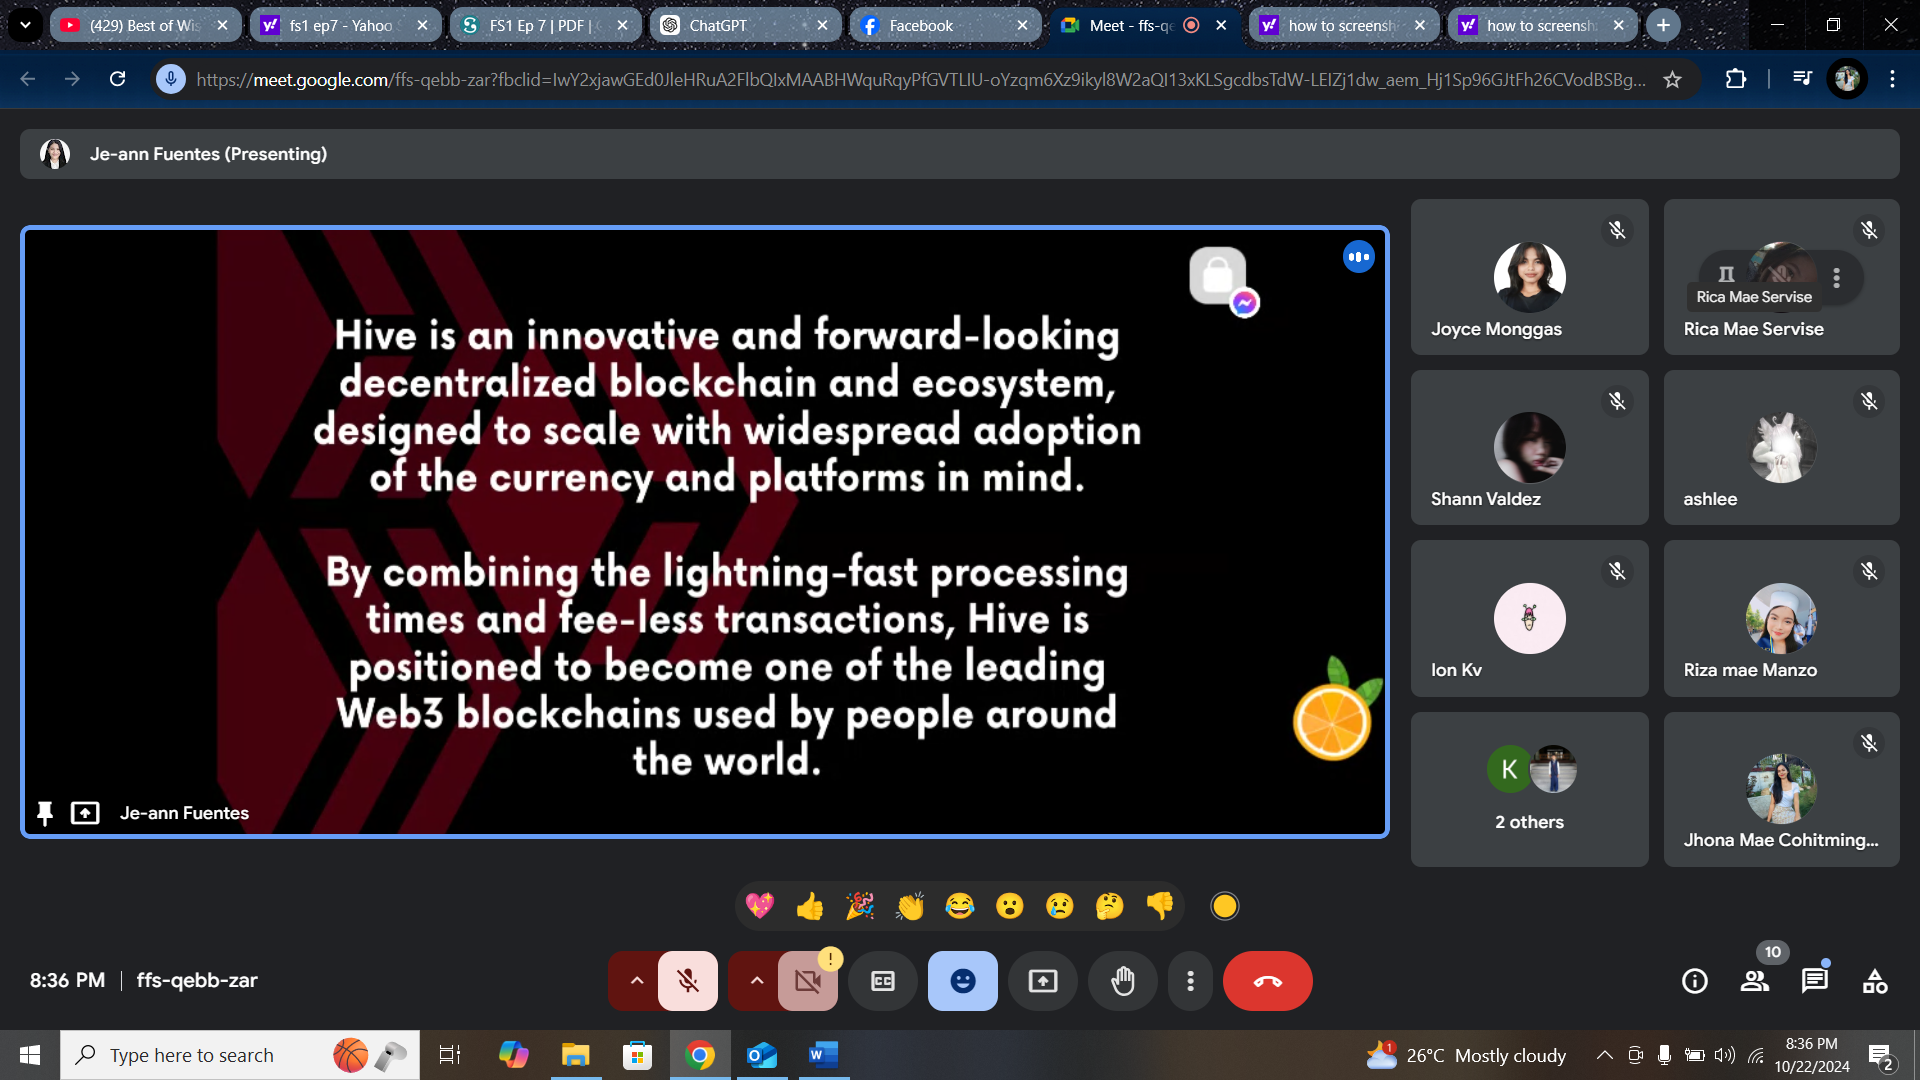Open Windows Start menu
This screenshot has height=1080, width=1920.
[x=30, y=1055]
